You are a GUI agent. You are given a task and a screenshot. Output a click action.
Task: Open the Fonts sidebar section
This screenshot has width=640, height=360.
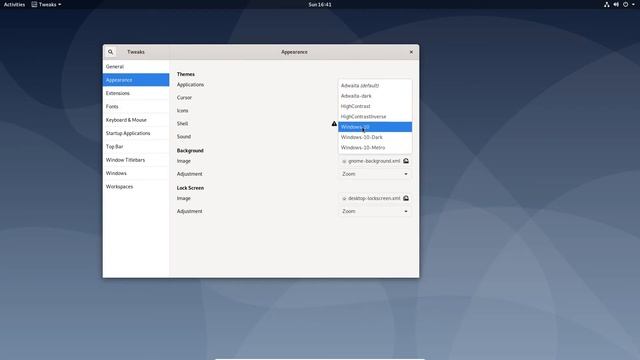pyautogui.click(x=136, y=107)
